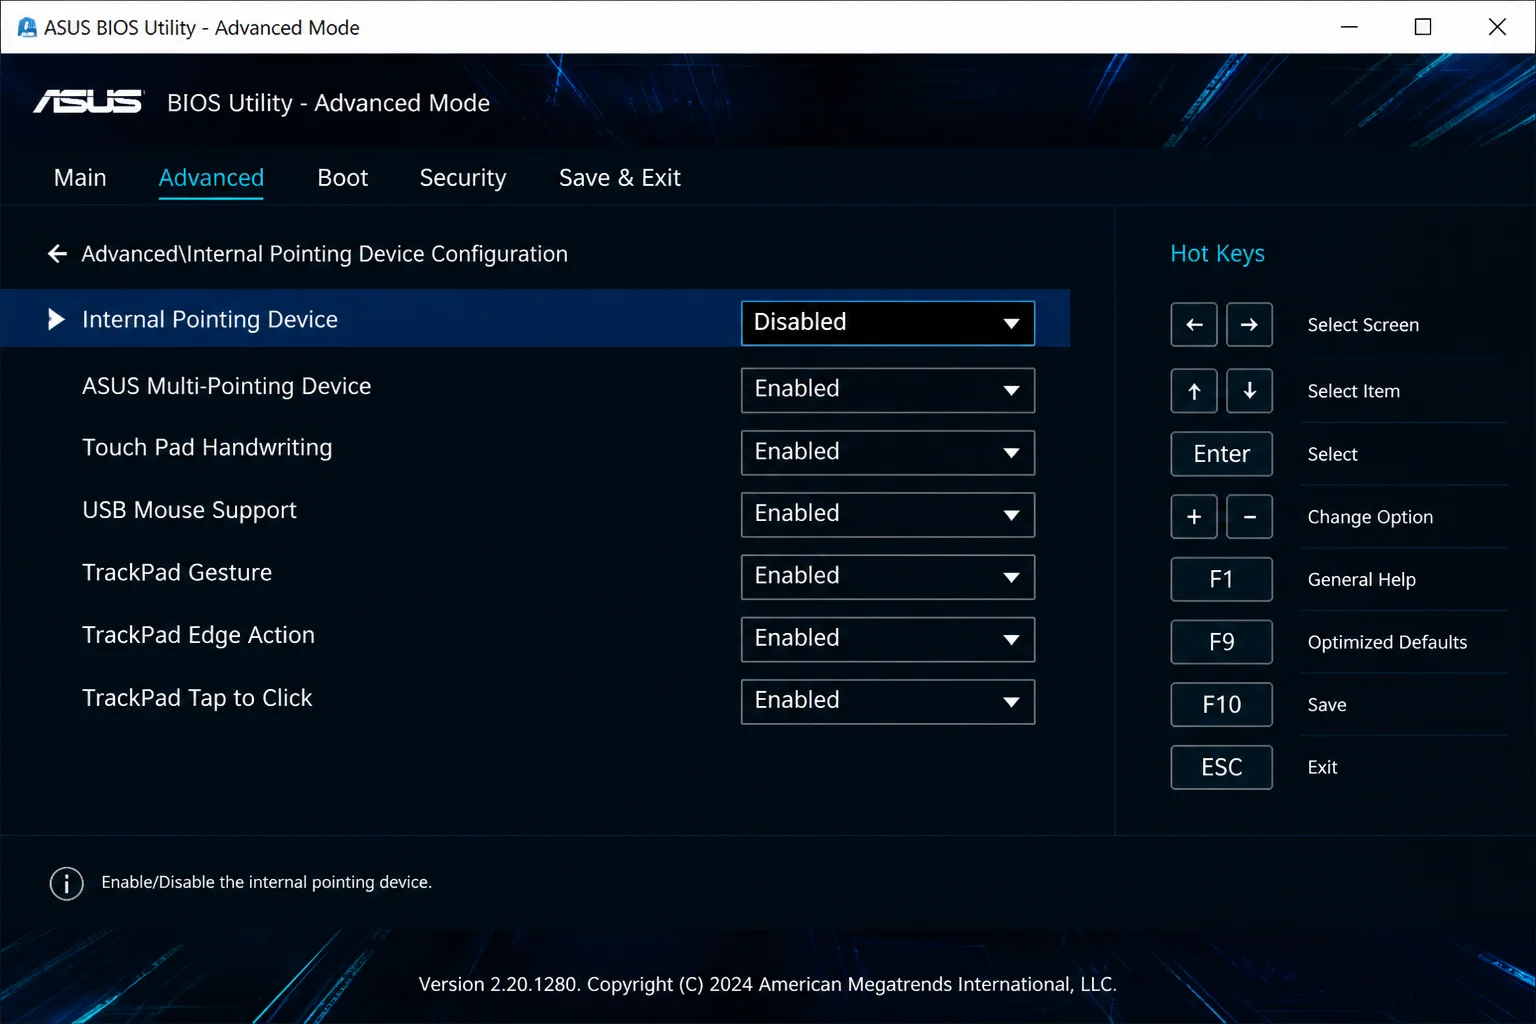The height and width of the screenshot is (1024, 1536).
Task: Click the minus Change Option key
Action: [x=1249, y=517]
